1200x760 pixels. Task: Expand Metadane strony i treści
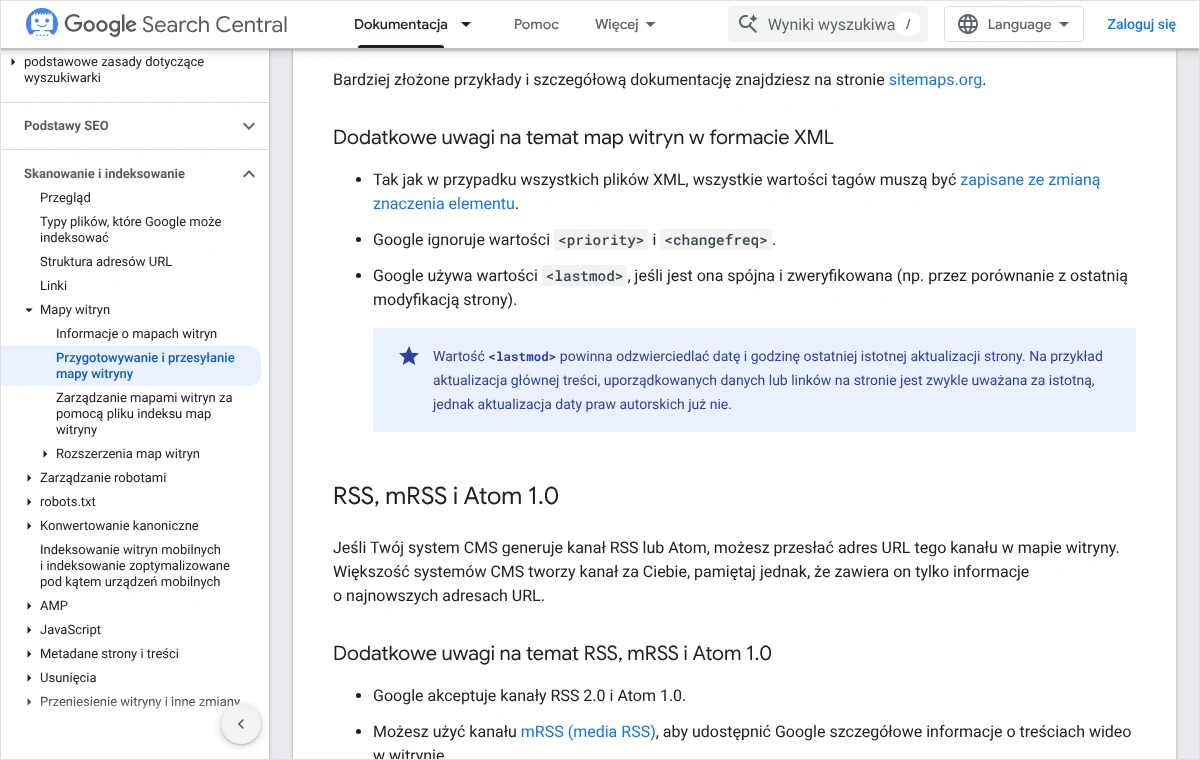tap(30, 654)
